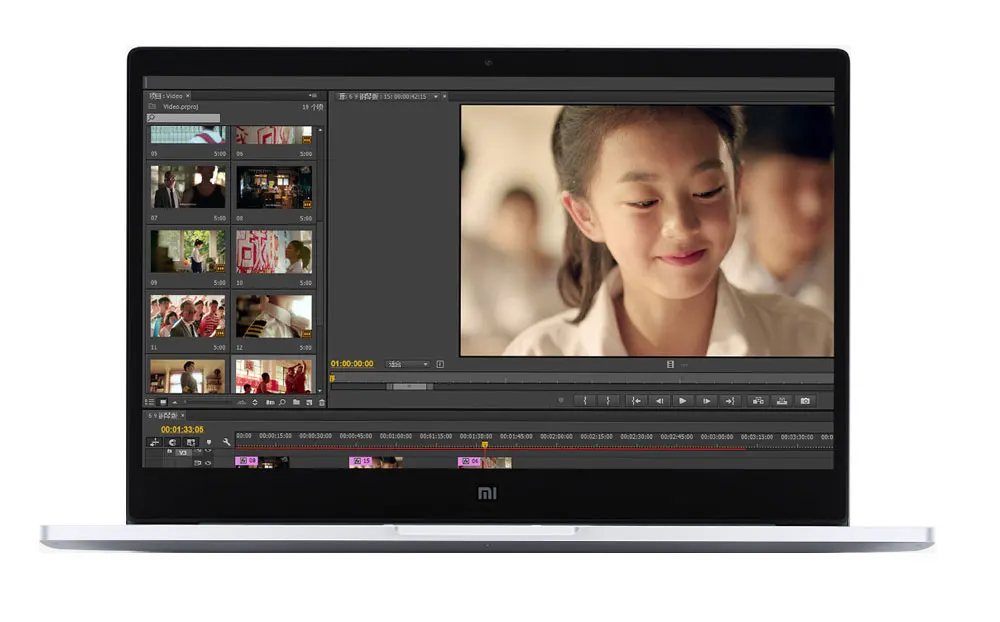Image resolution: width=1000 pixels, height=622 pixels.
Task: Click the drag-video-only filmstrip icon
Action: coord(670,364)
